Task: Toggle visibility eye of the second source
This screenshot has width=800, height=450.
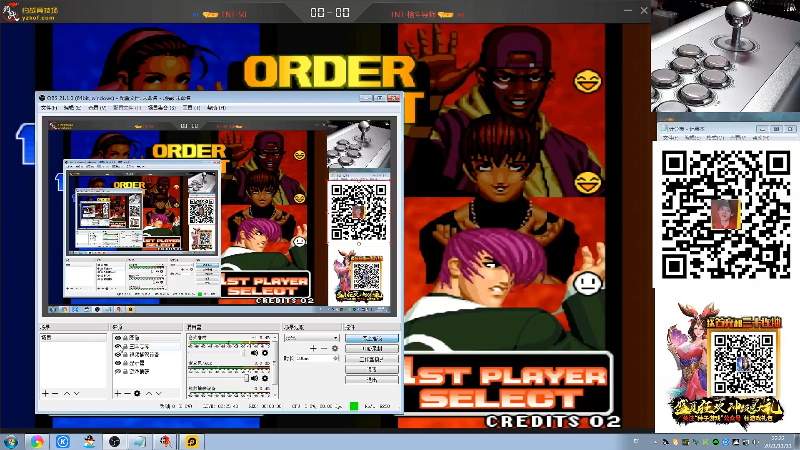Action: click(x=118, y=346)
